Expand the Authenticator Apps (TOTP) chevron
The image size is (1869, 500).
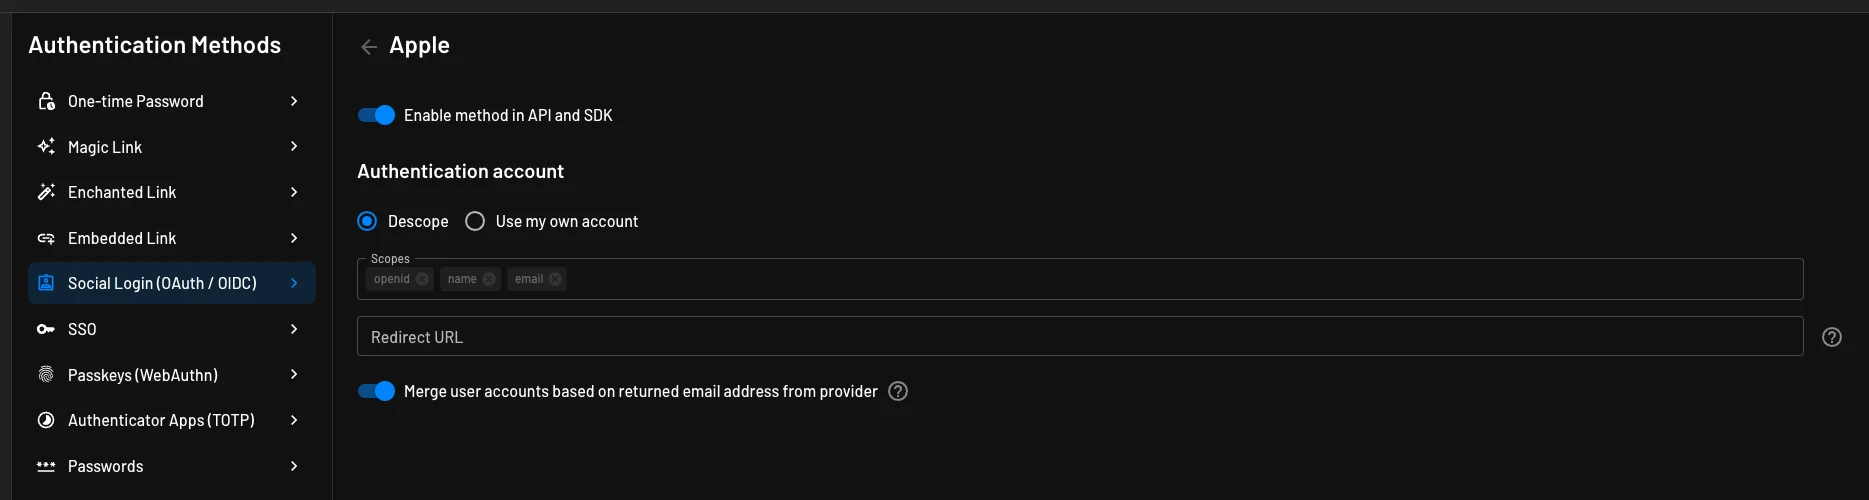point(294,420)
